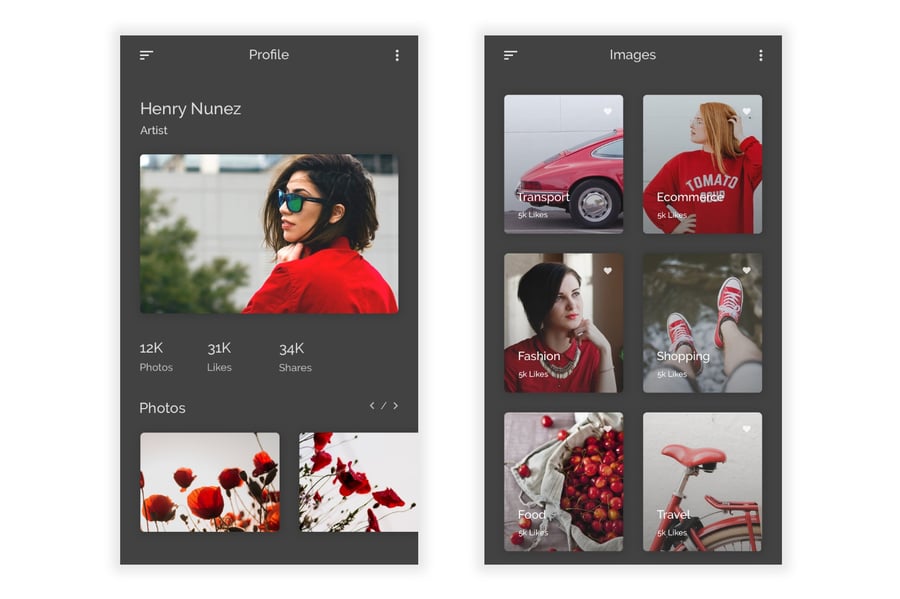View the 12K Photos stat
The width and height of the screenshot is (900, 599).
click(155, 357)
